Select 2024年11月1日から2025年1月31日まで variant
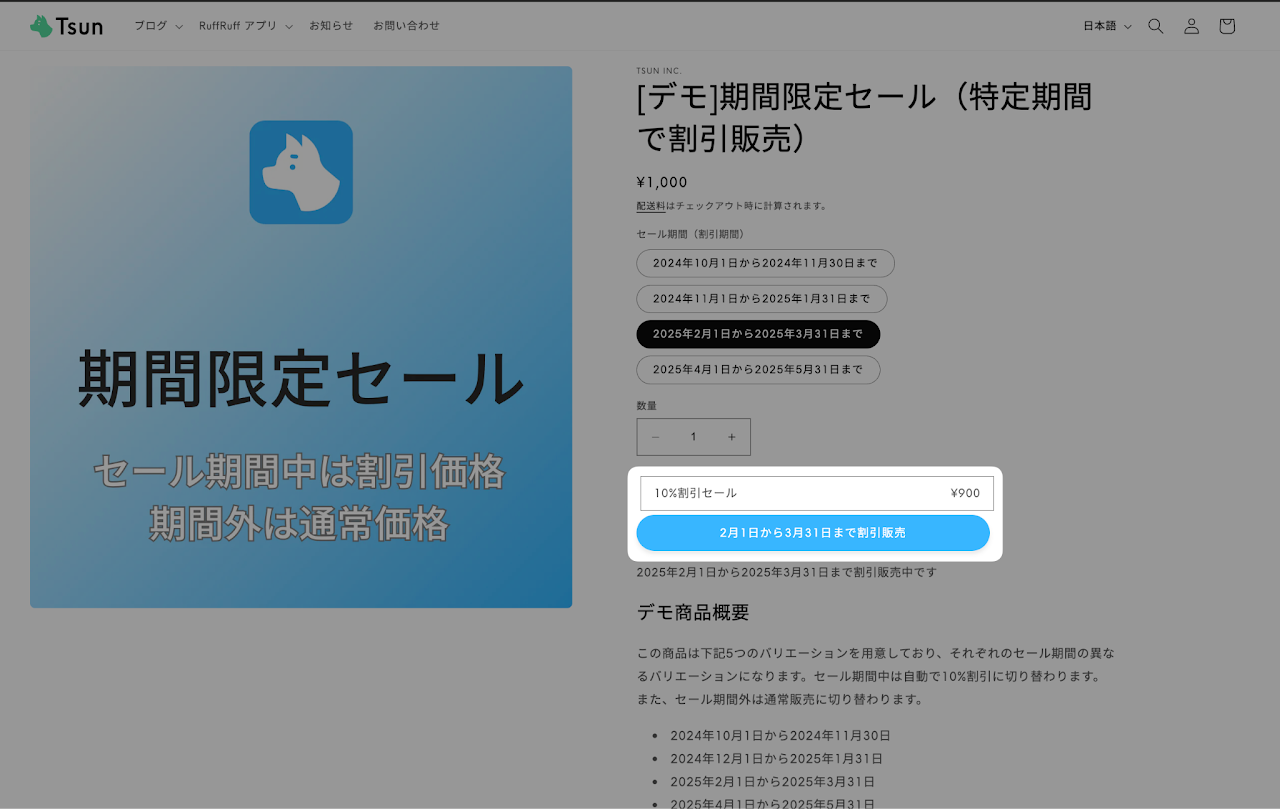The height and width of the screenshot is (809, 1280). [762, 299]
